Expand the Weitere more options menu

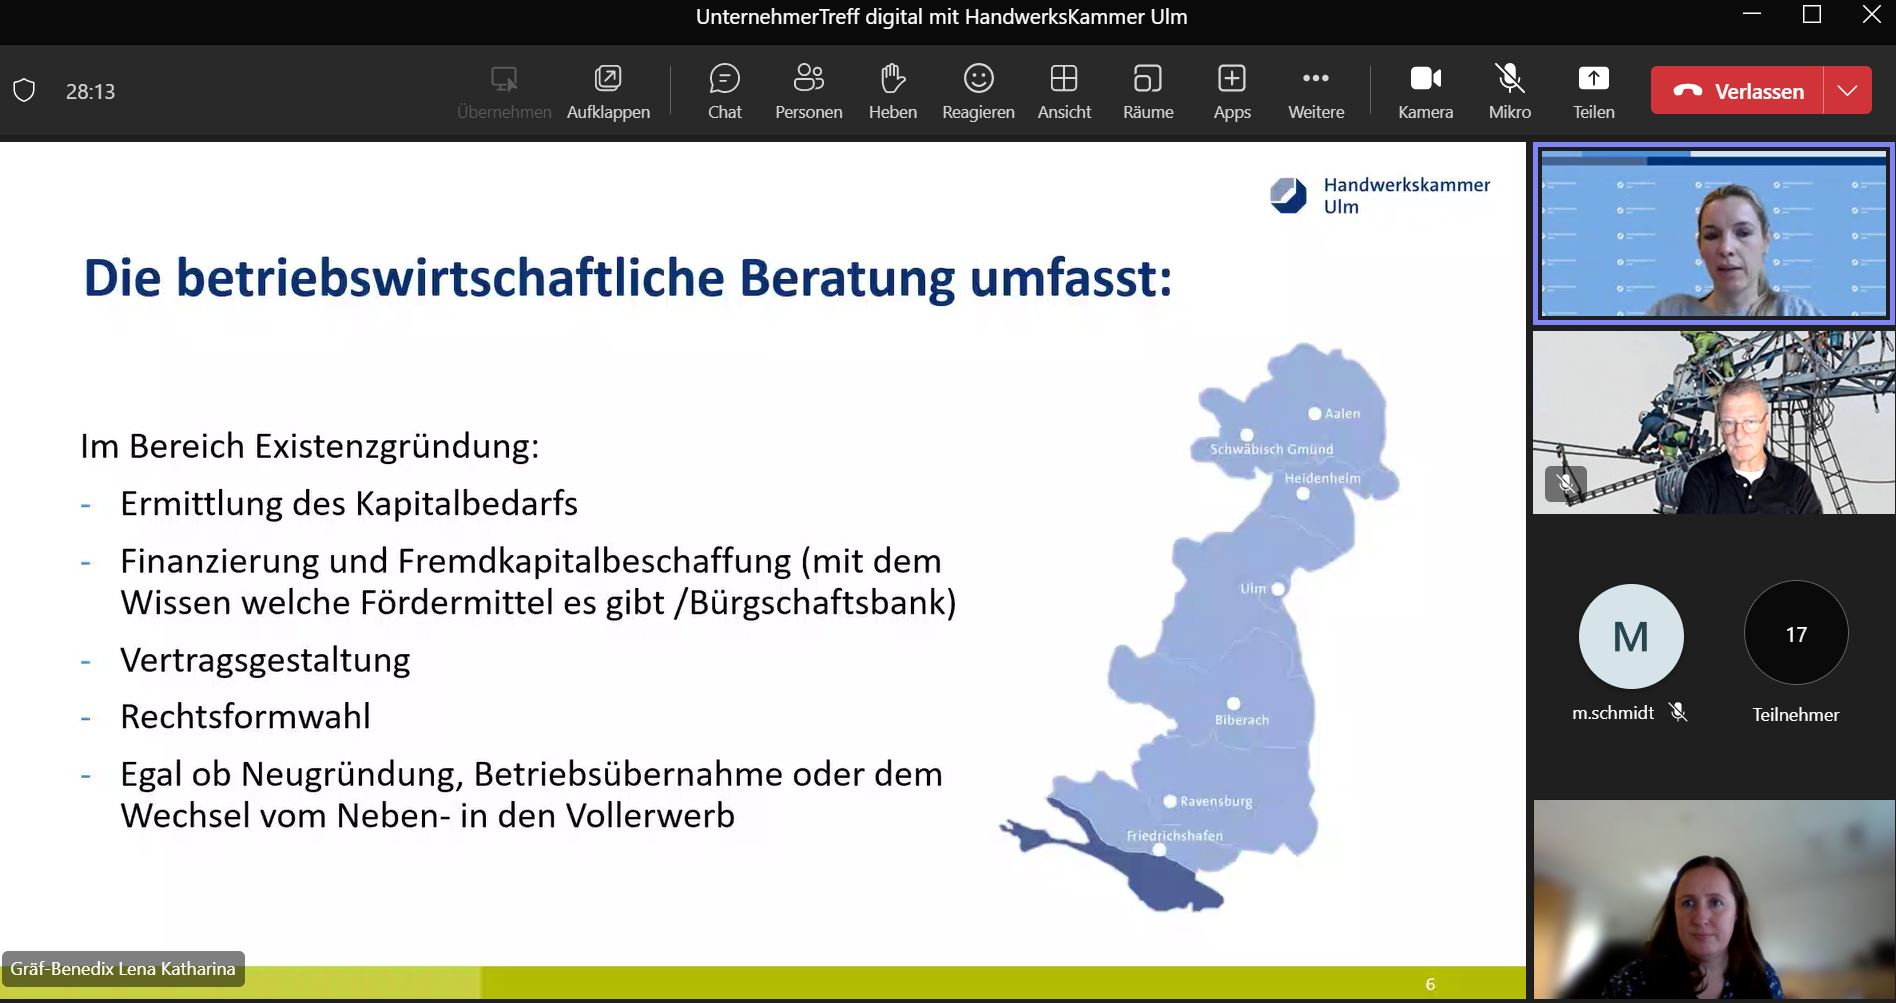click(x=1315, y=91)
